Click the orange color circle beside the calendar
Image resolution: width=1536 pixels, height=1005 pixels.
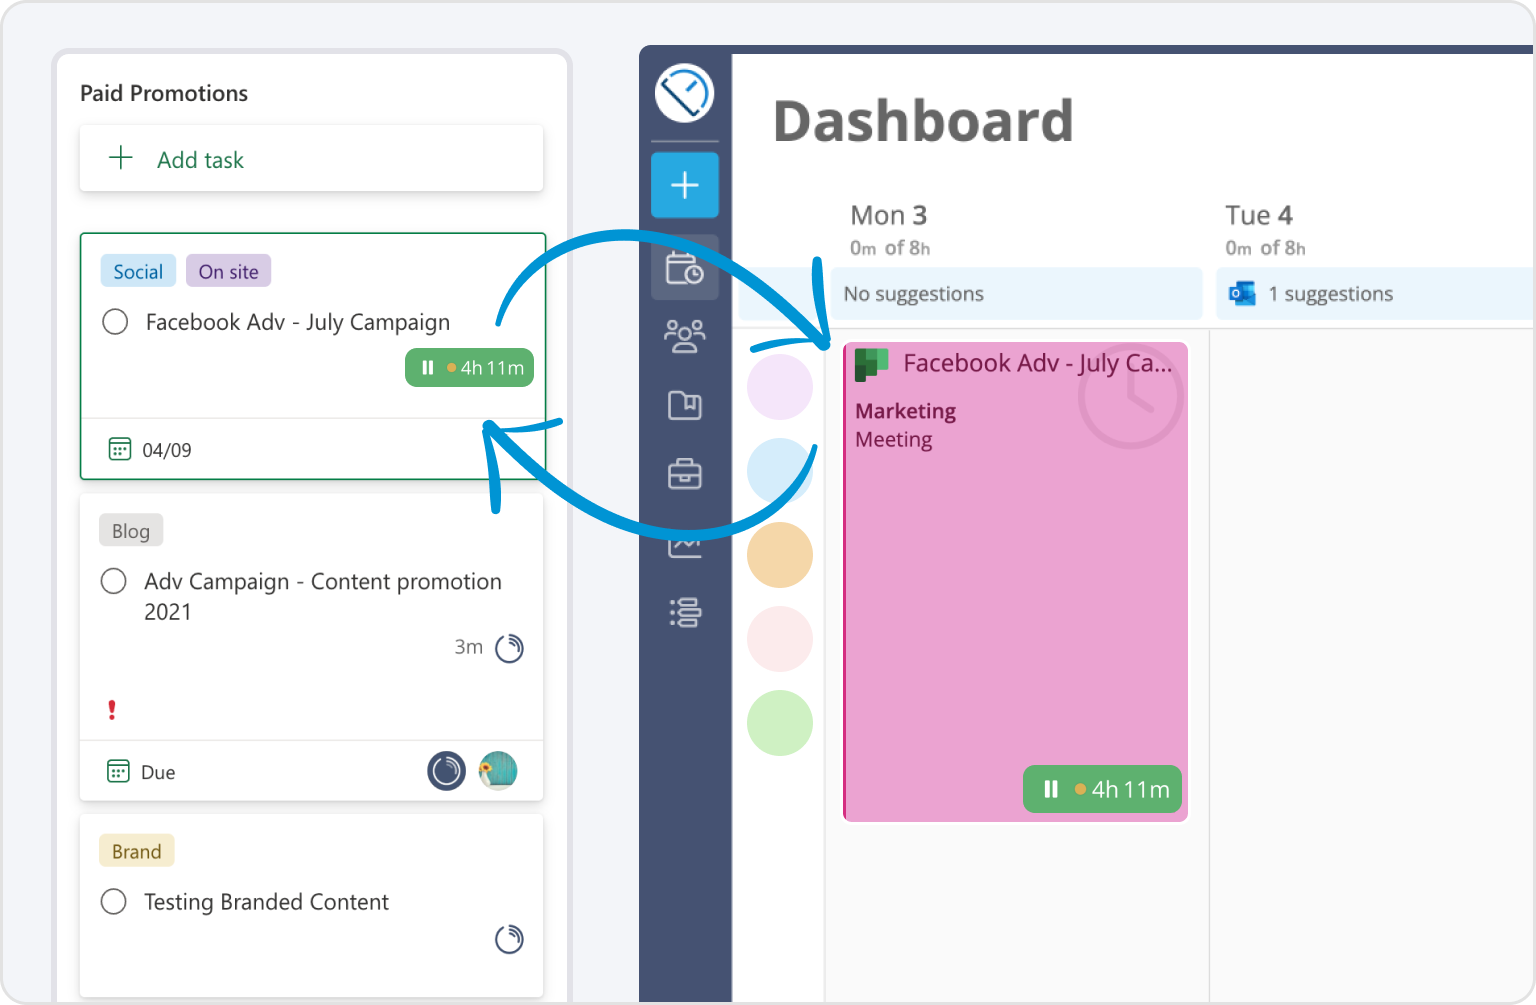780,555
